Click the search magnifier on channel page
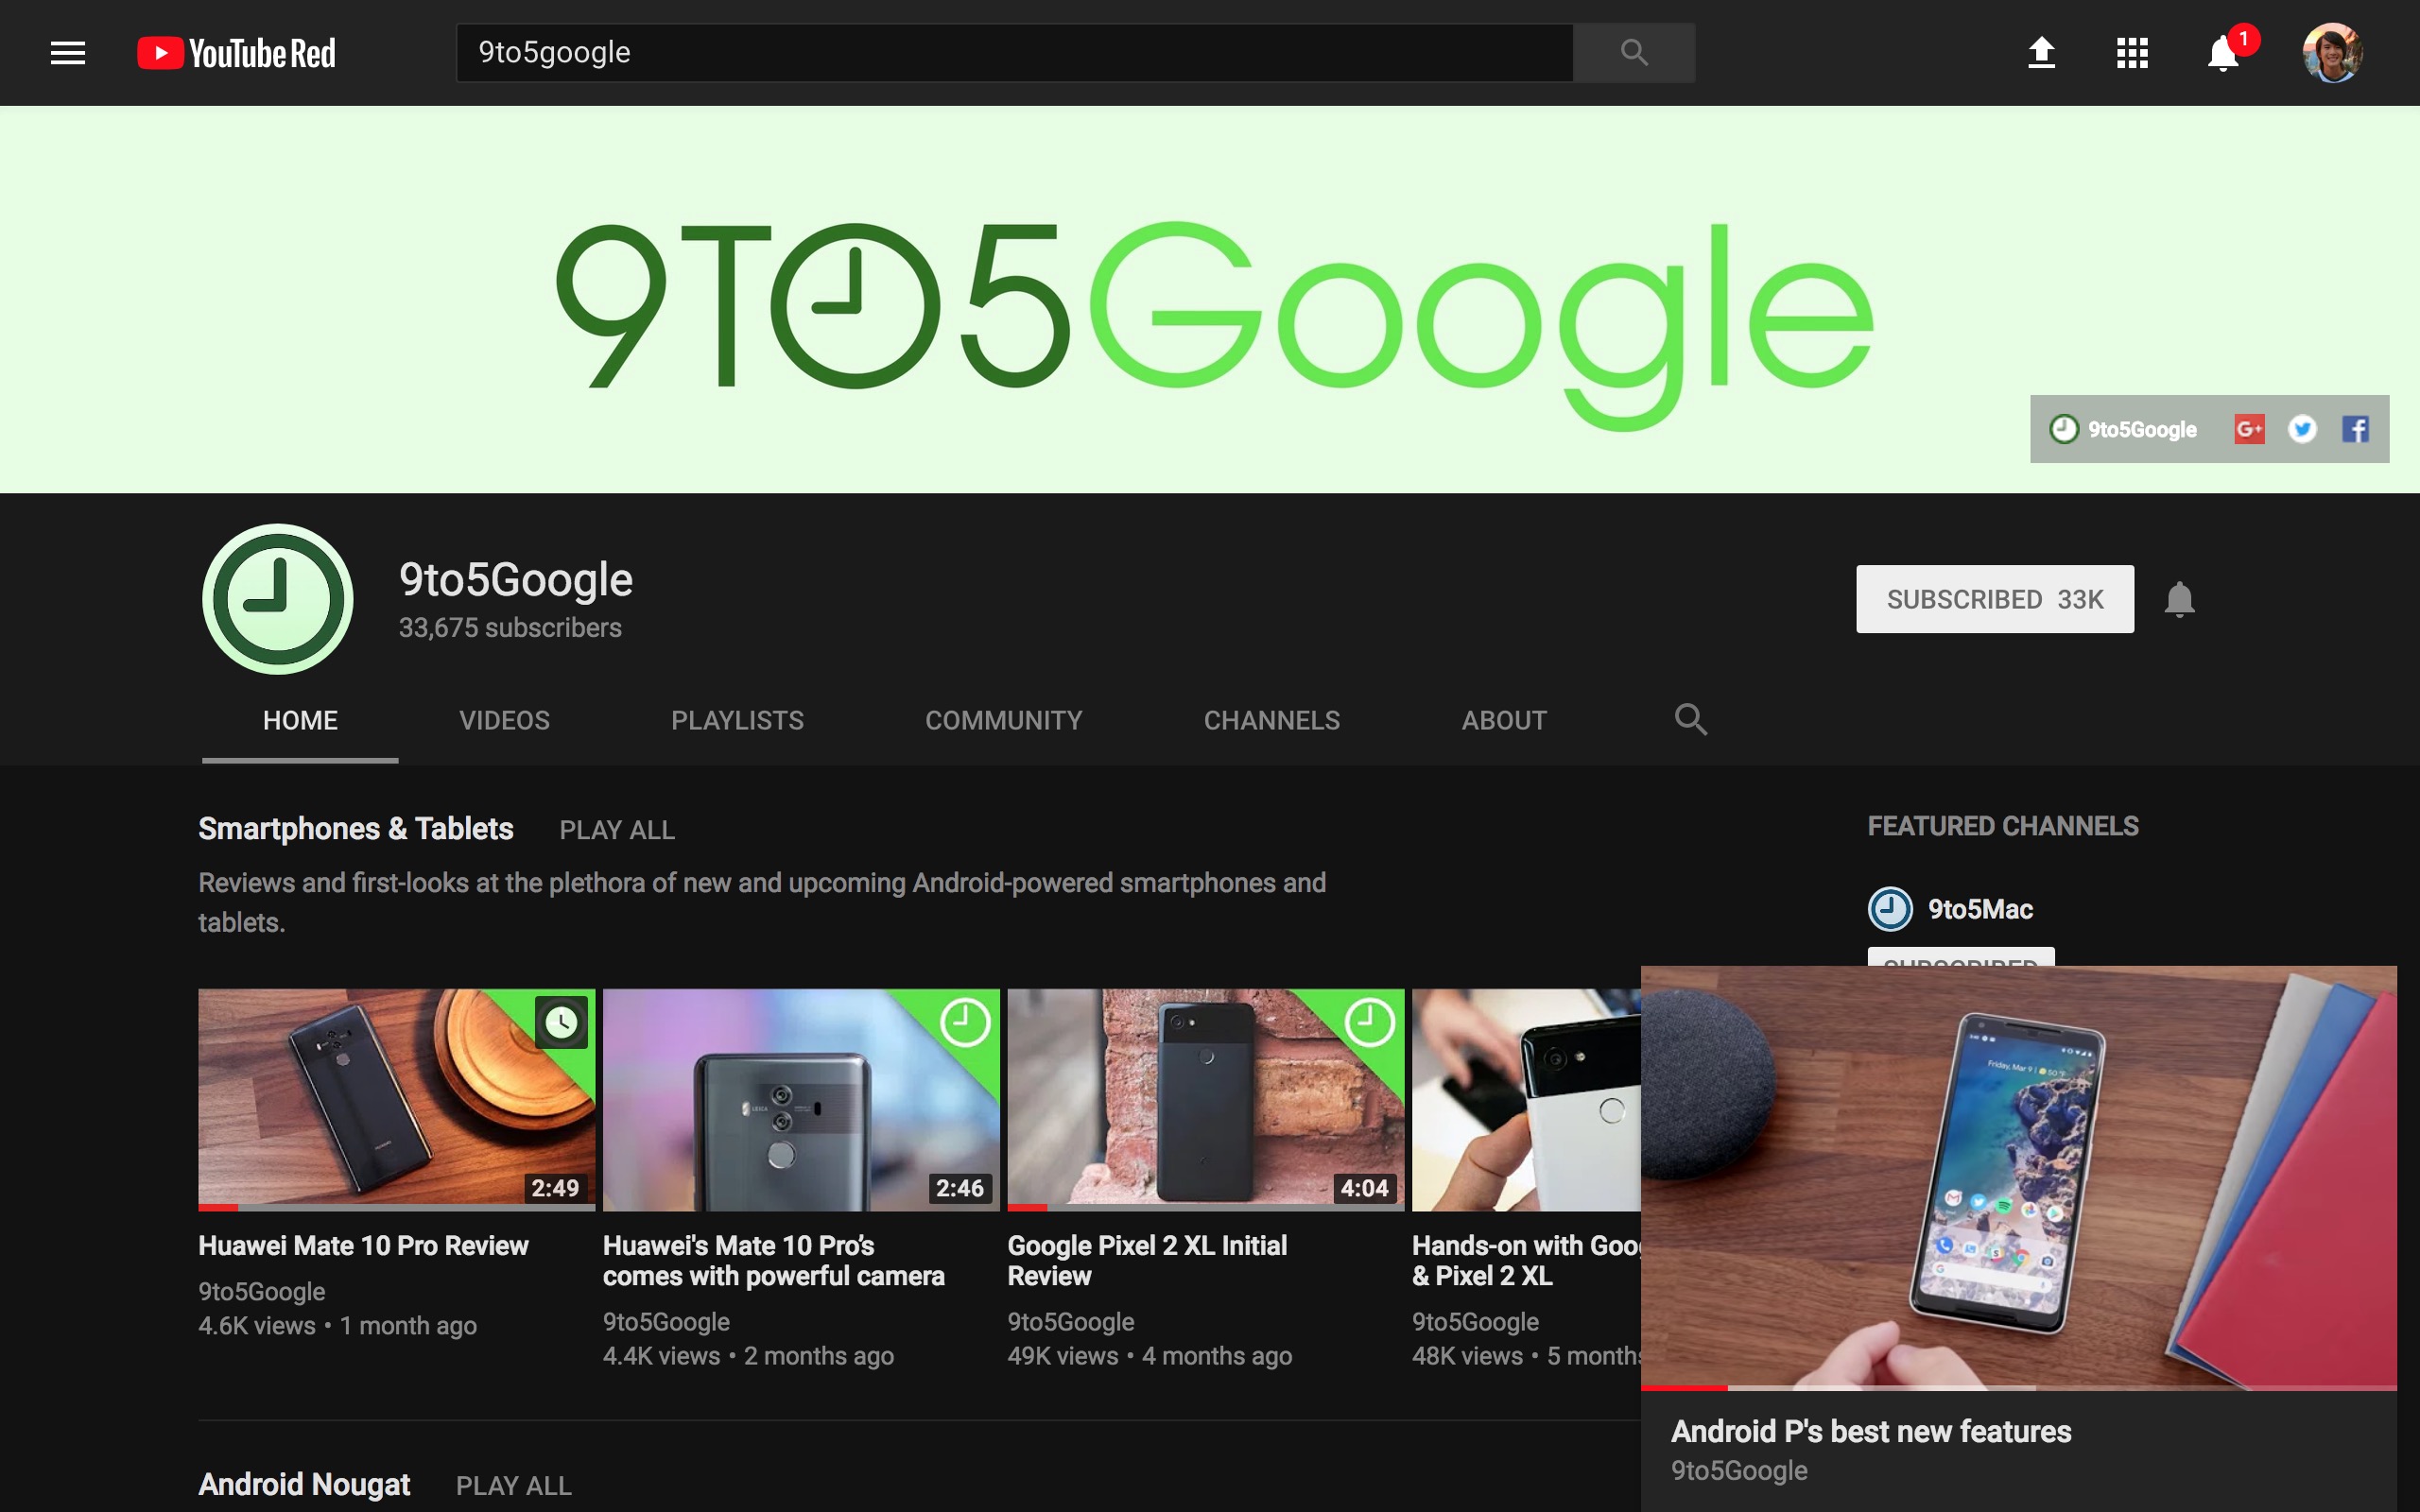2420x1512 pixels. 1686,719
